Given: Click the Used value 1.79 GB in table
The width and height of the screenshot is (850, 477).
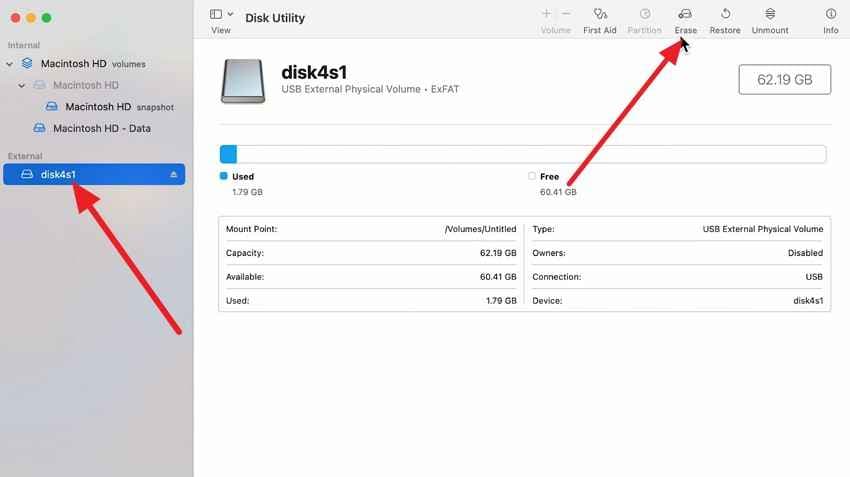Looking at the screenshot, I should point(501,301).
